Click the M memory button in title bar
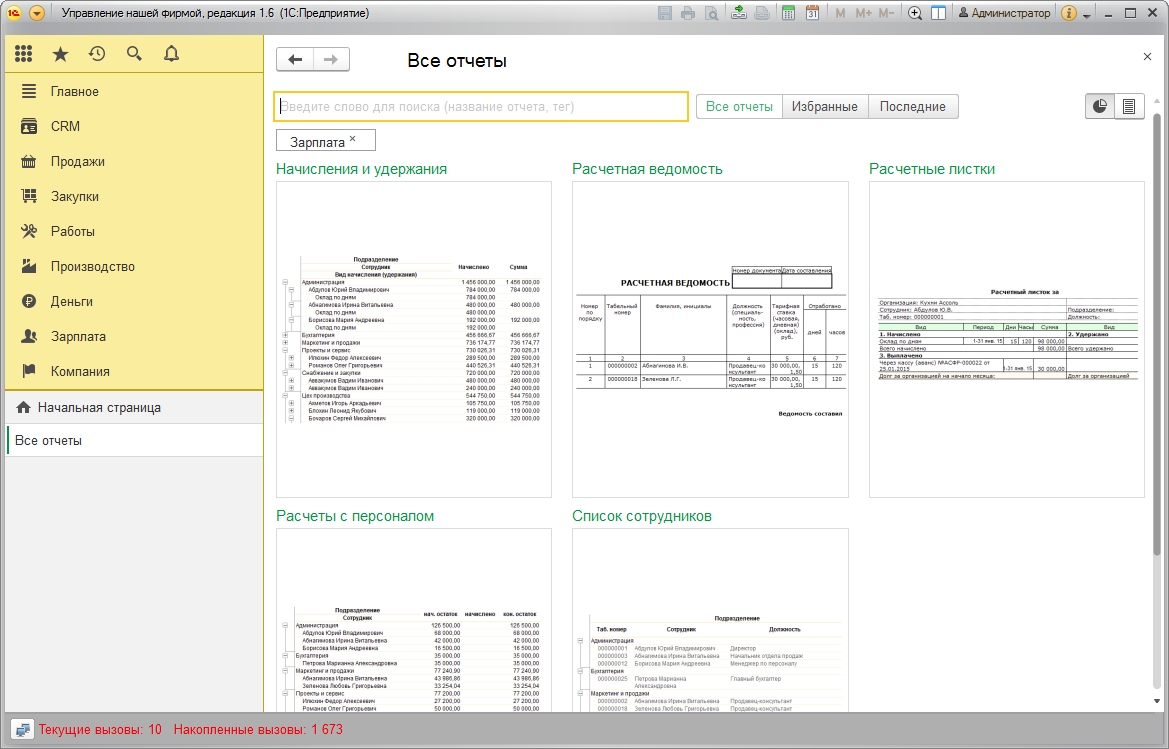Image resolution: width=1169 pixels, height=749 pixels. (840, 13)
